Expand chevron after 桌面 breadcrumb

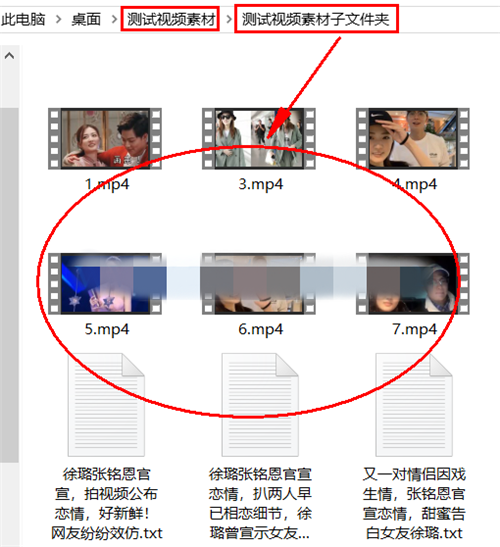114,19
